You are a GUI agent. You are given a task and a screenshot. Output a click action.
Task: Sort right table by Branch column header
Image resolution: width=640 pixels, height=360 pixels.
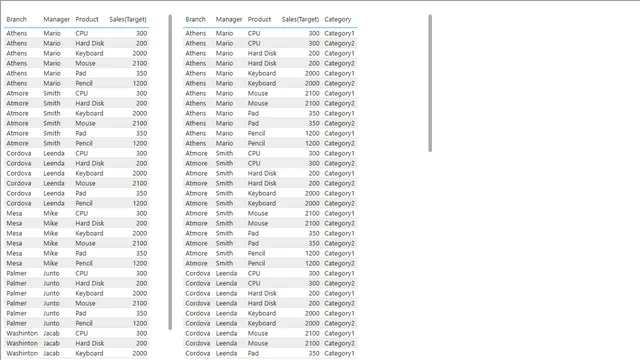tap(195, 19)
